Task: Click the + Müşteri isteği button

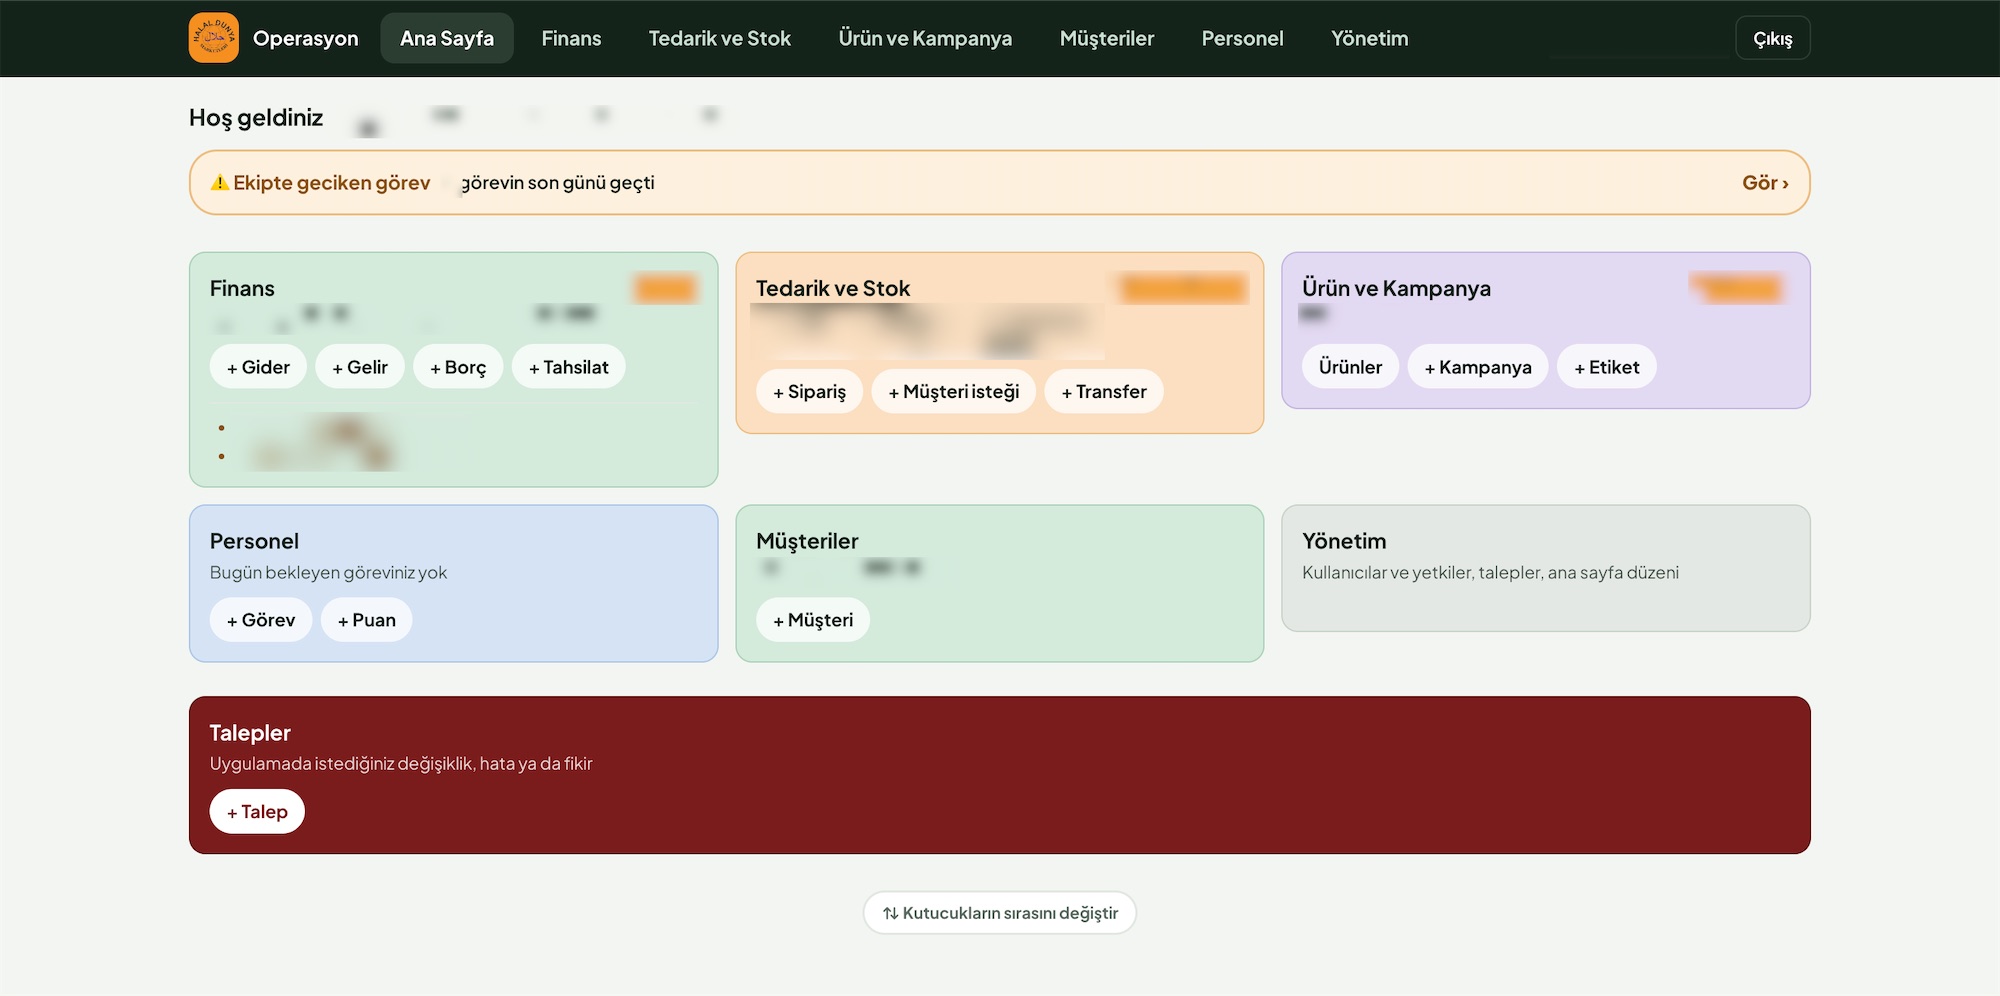Action: (x=953, y=391)
